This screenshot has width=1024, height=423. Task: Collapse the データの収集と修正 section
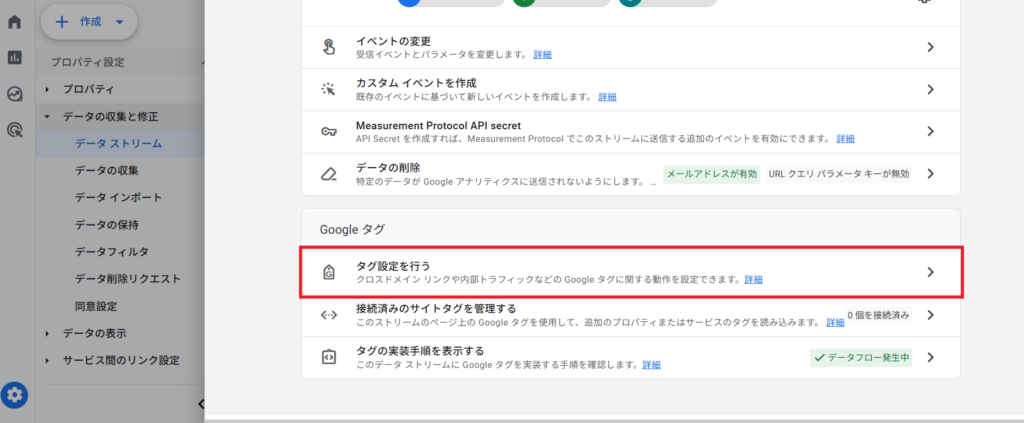coord(48,117)
